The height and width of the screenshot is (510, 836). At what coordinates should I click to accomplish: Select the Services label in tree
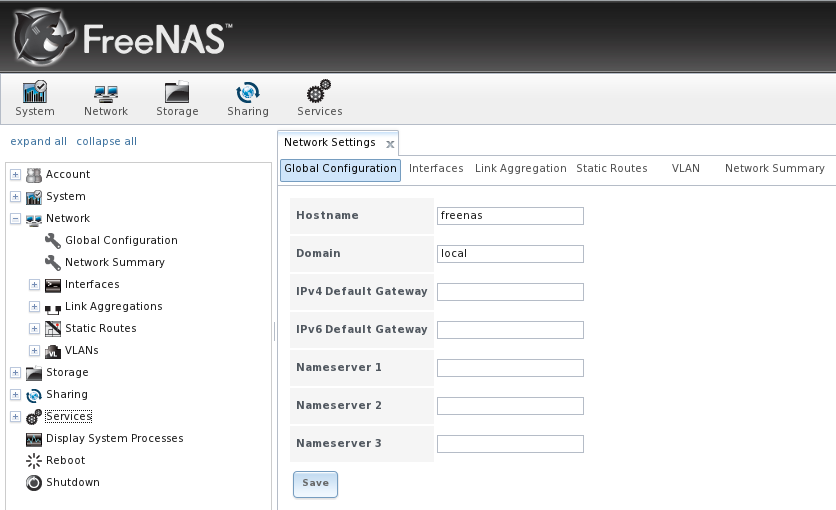69,416
